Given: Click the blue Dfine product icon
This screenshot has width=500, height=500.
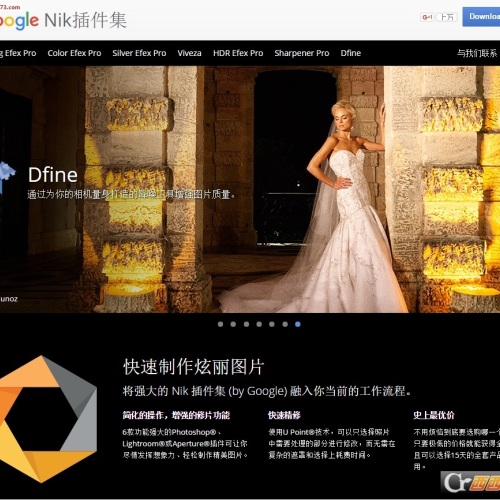Looking at the screenshot, I should pos(7,177).
